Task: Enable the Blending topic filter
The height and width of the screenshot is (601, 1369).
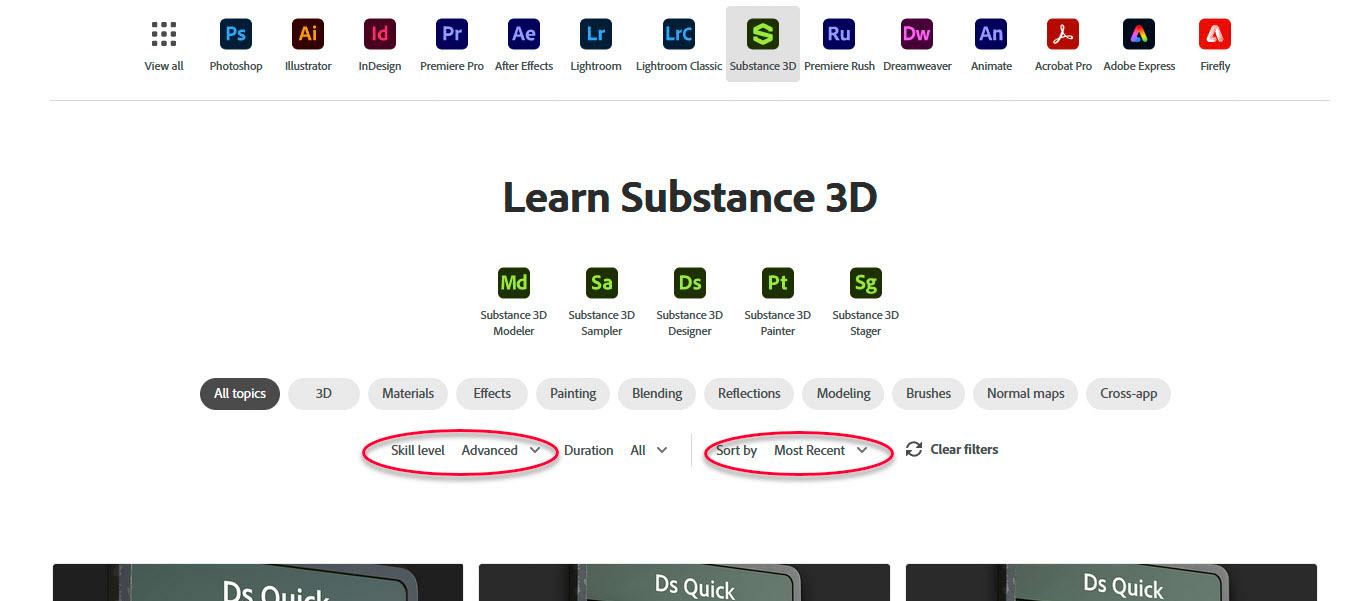Action: (656, 393)
